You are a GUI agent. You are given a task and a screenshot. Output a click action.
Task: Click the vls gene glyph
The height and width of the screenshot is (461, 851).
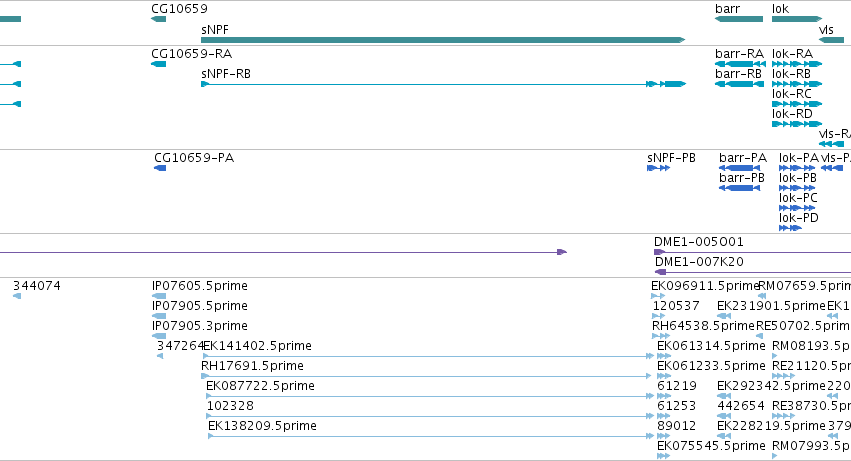831,40
